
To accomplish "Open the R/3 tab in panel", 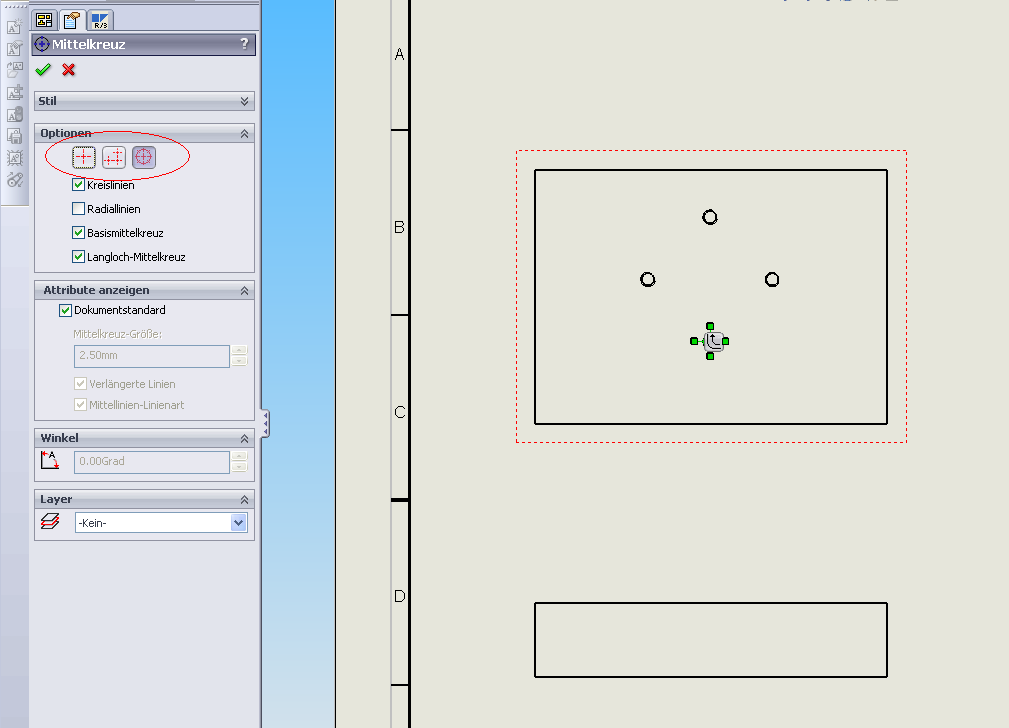I will 100,19.
